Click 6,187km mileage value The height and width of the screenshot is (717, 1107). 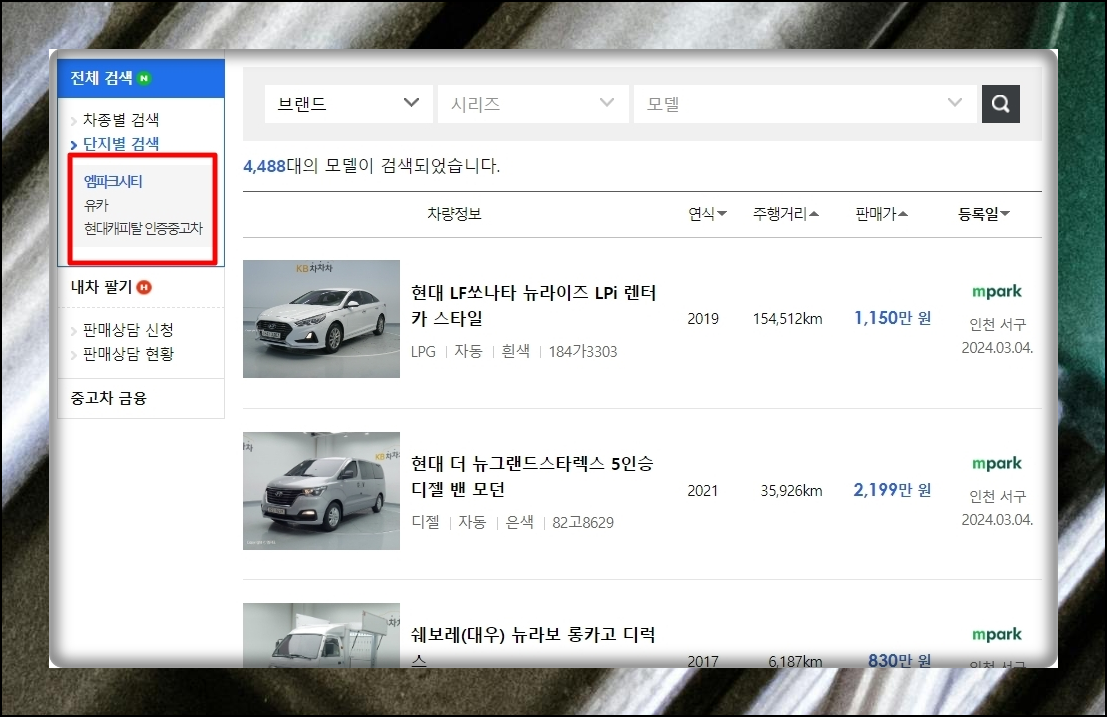796,661
